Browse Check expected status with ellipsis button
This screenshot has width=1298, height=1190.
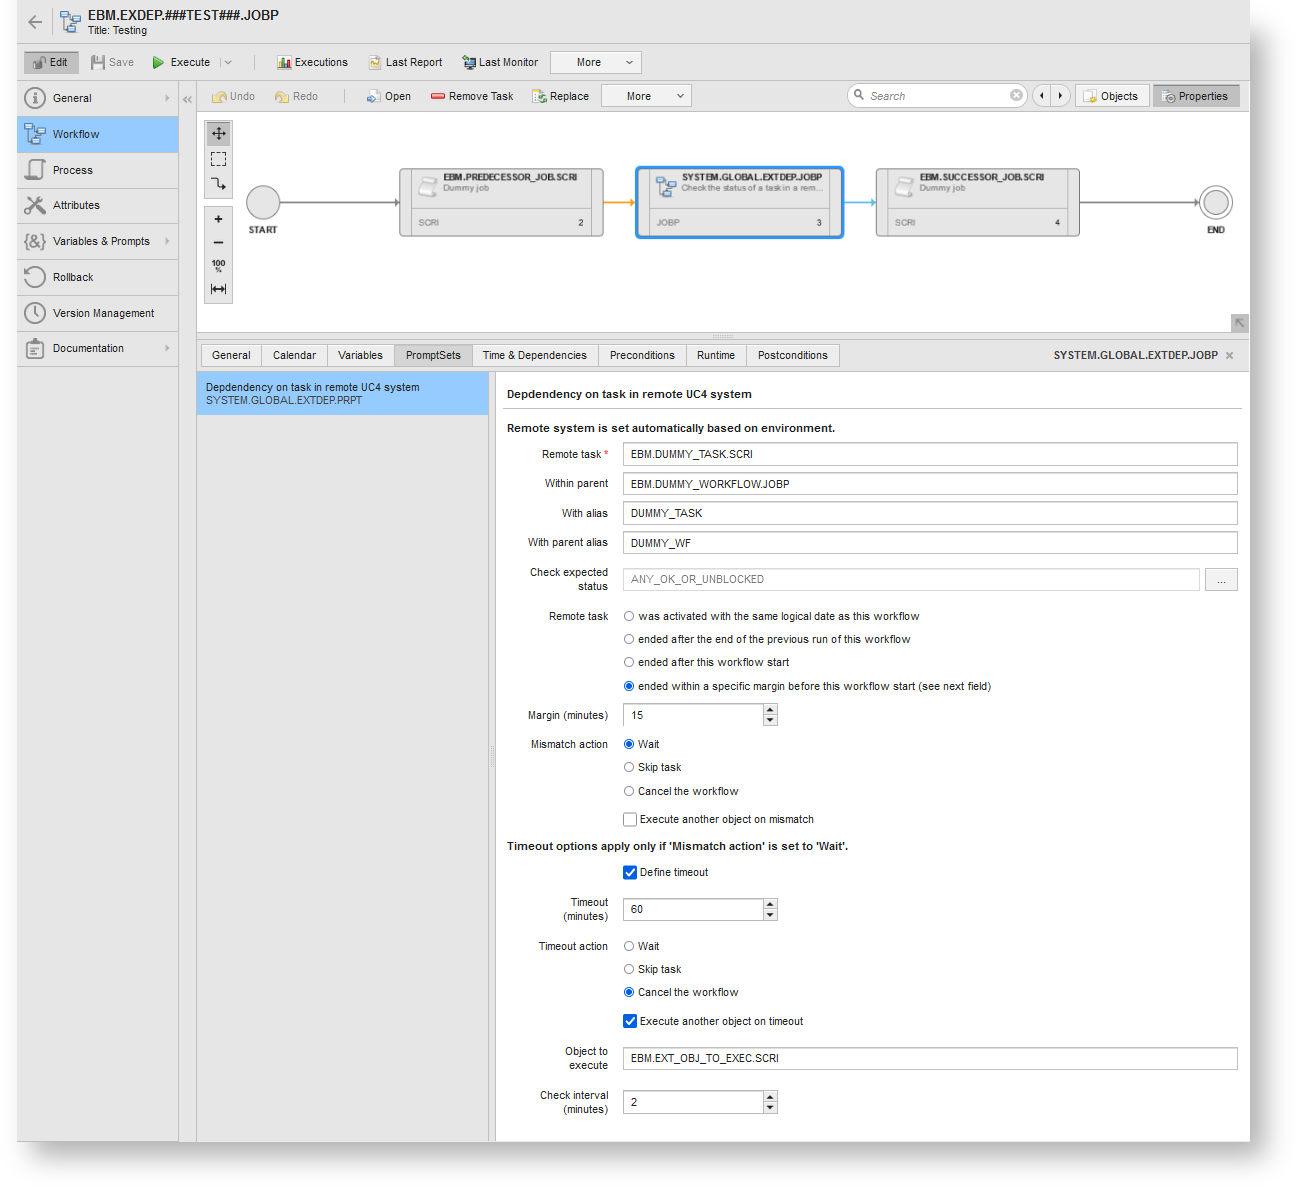click(1221, 580)
